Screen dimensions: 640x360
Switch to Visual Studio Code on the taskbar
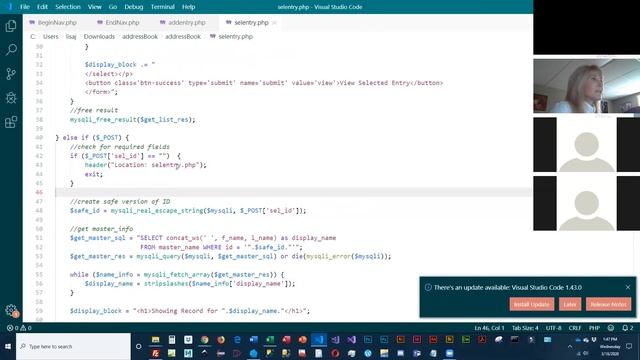pyautogui.click(x=319, y=340)
